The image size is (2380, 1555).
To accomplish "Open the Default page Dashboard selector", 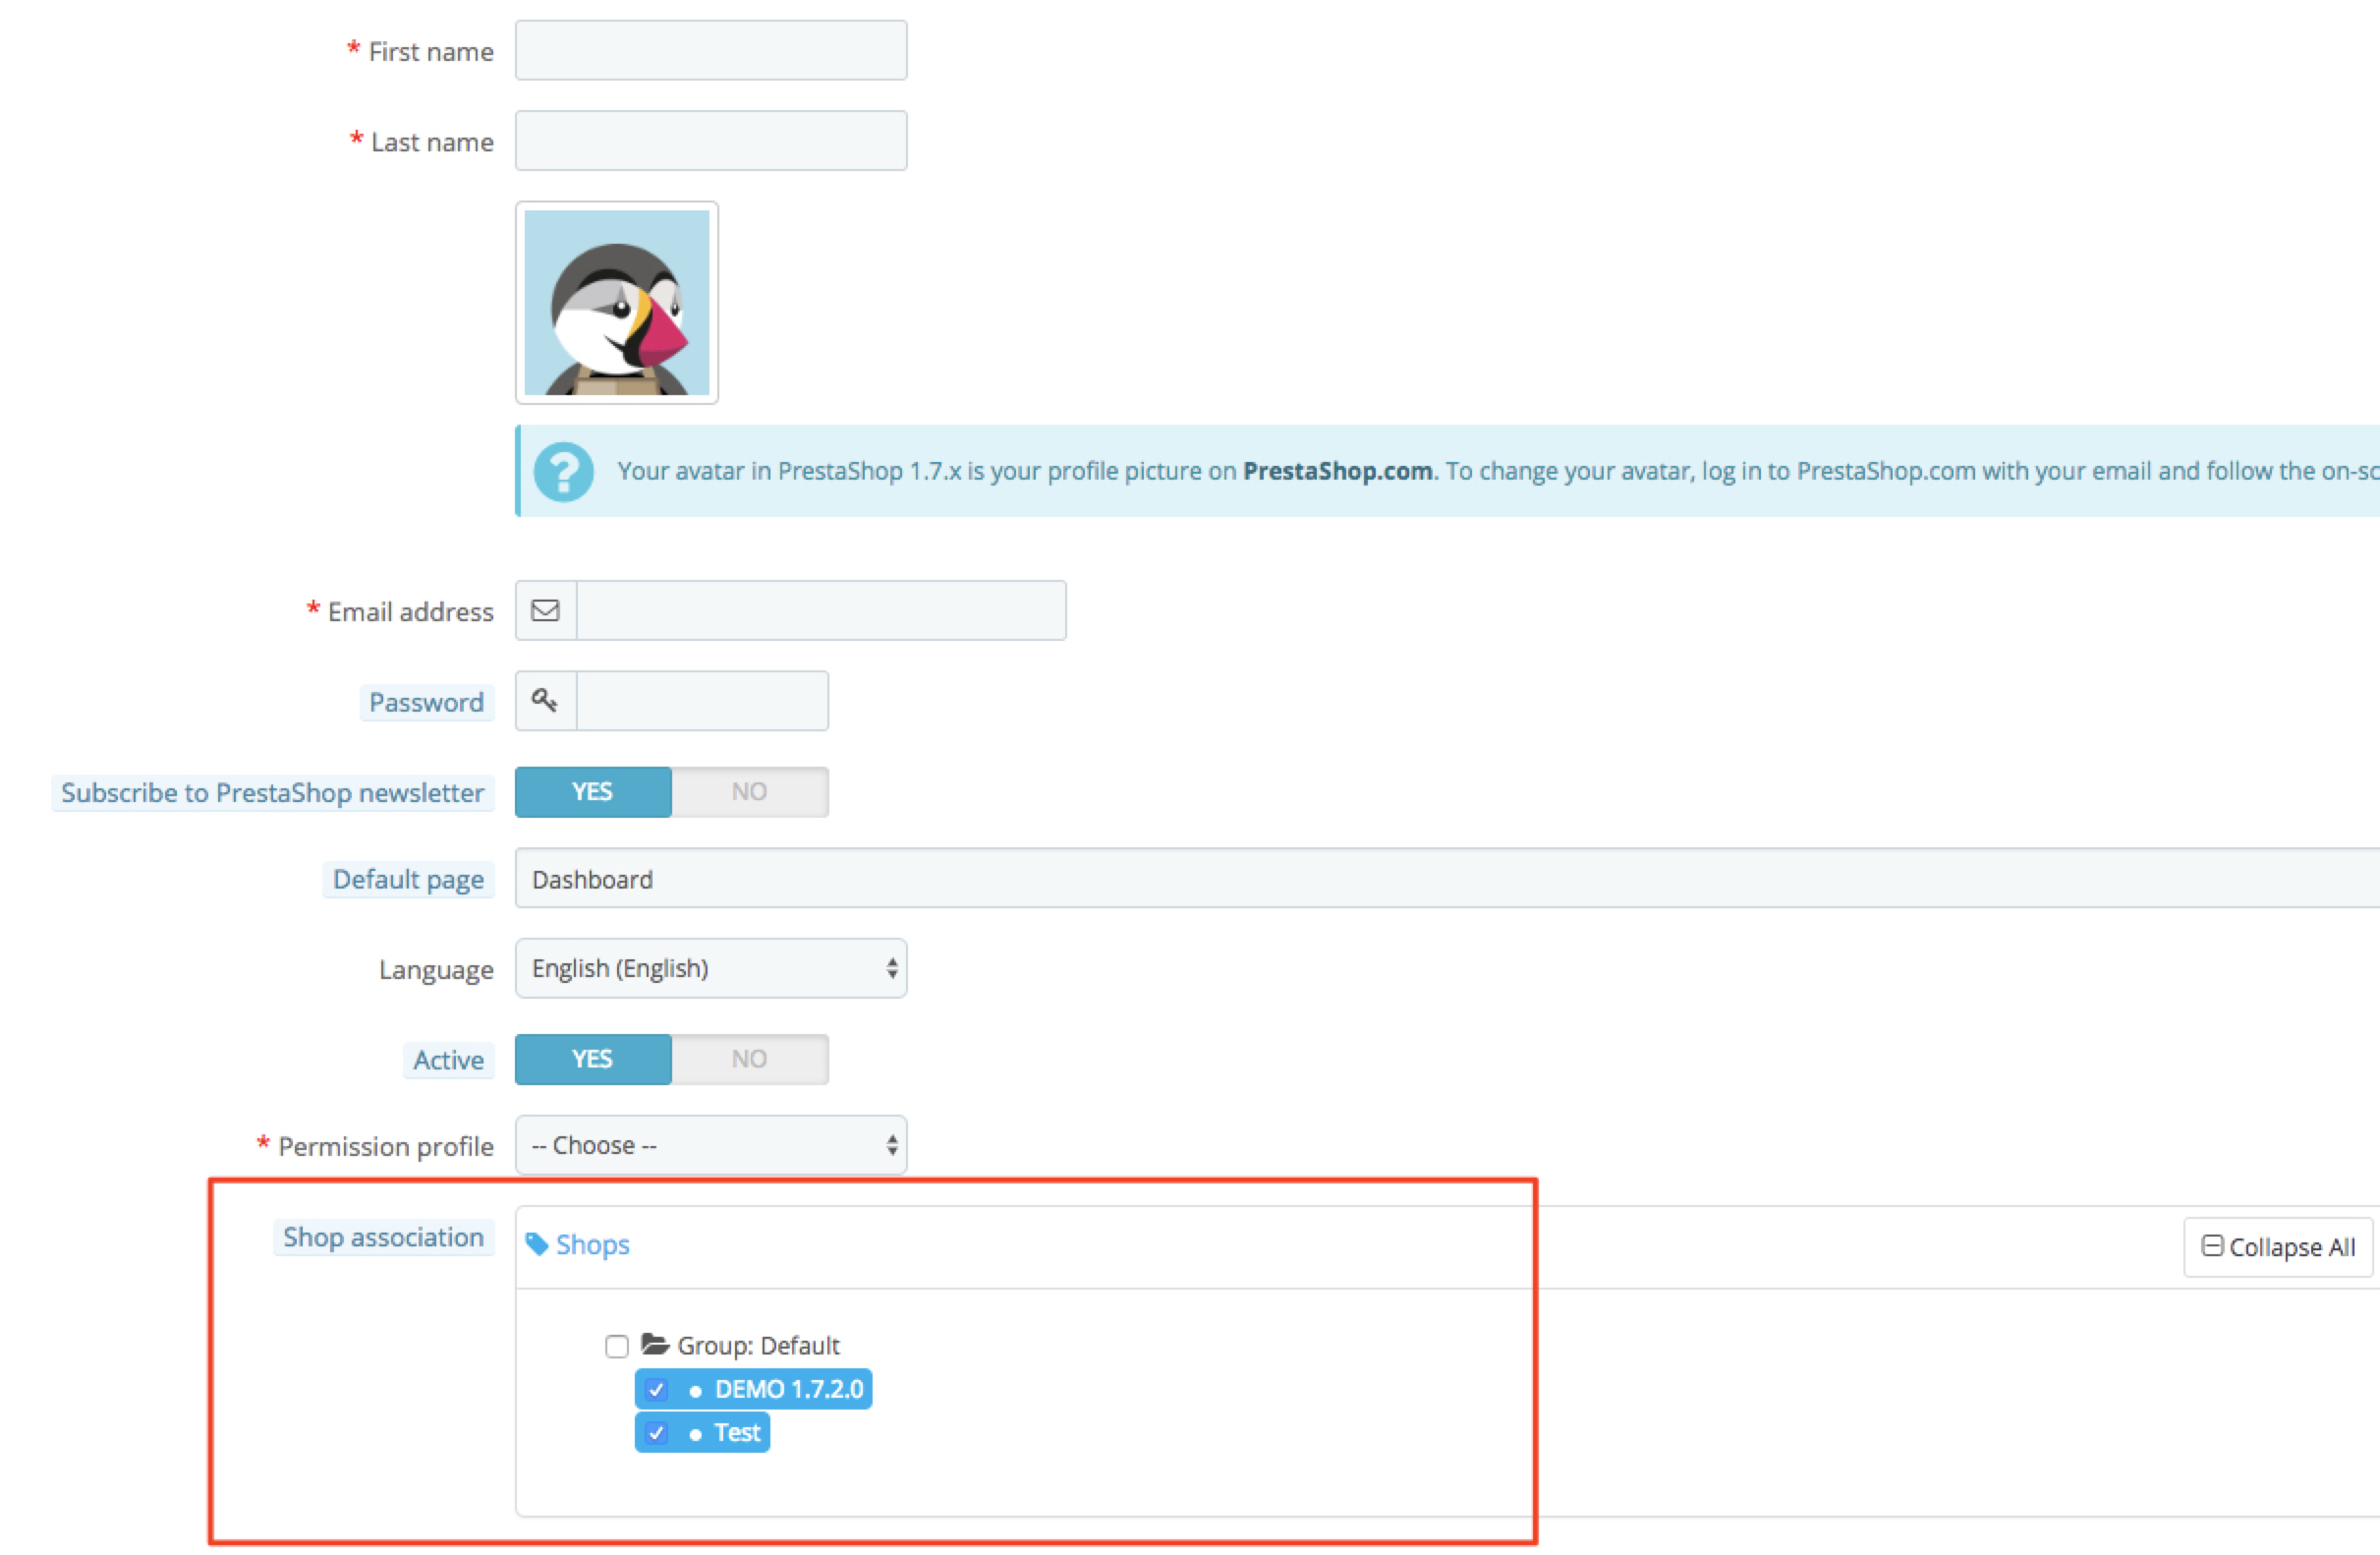I will [1440, 879].
